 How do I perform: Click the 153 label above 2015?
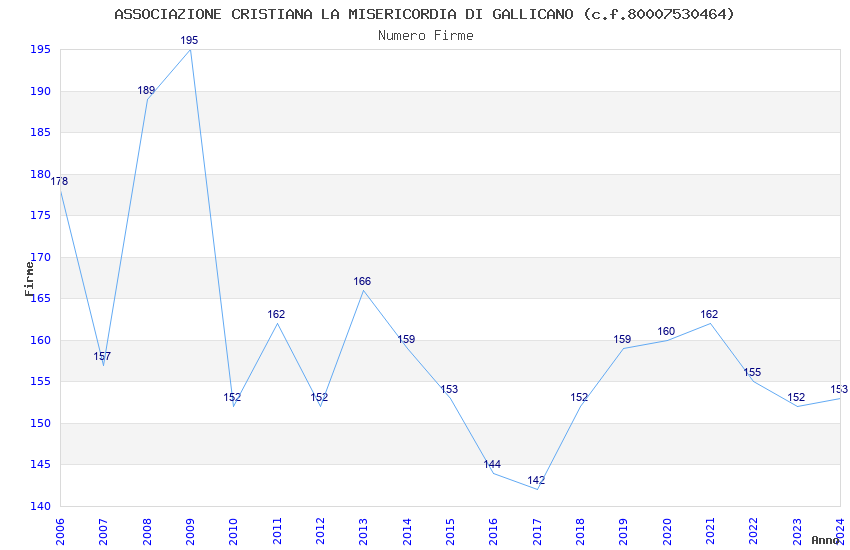449,389
